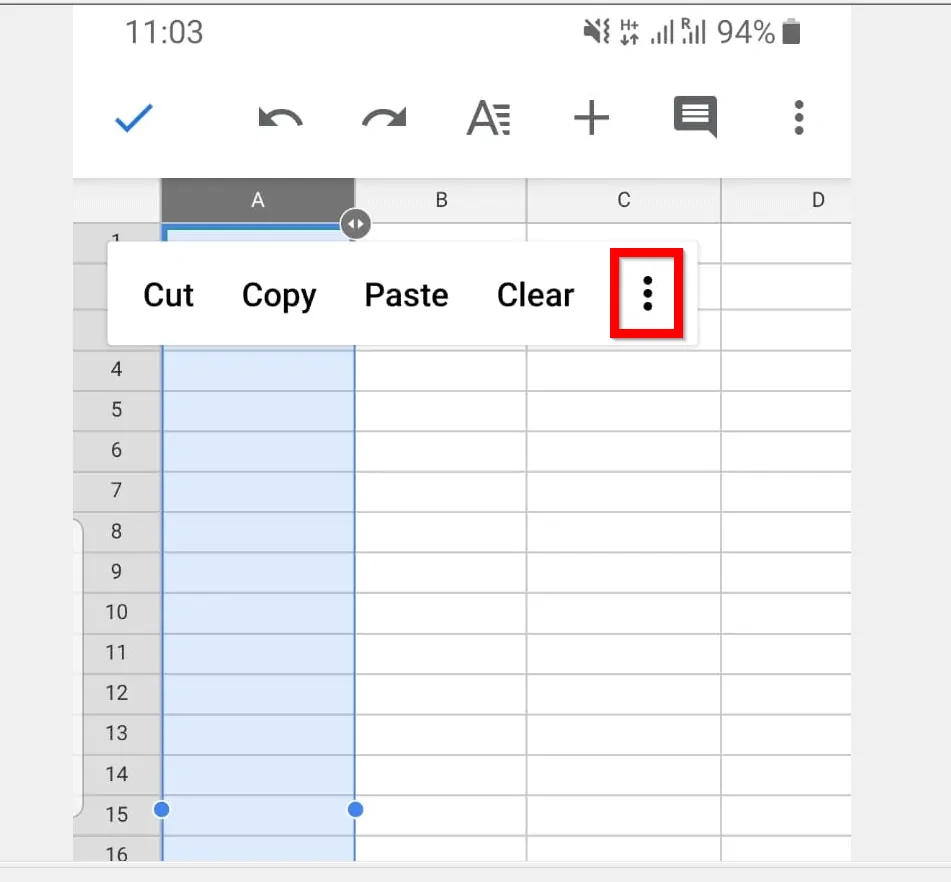
Task: Select column D header
Action: click(x=817, y=200)
